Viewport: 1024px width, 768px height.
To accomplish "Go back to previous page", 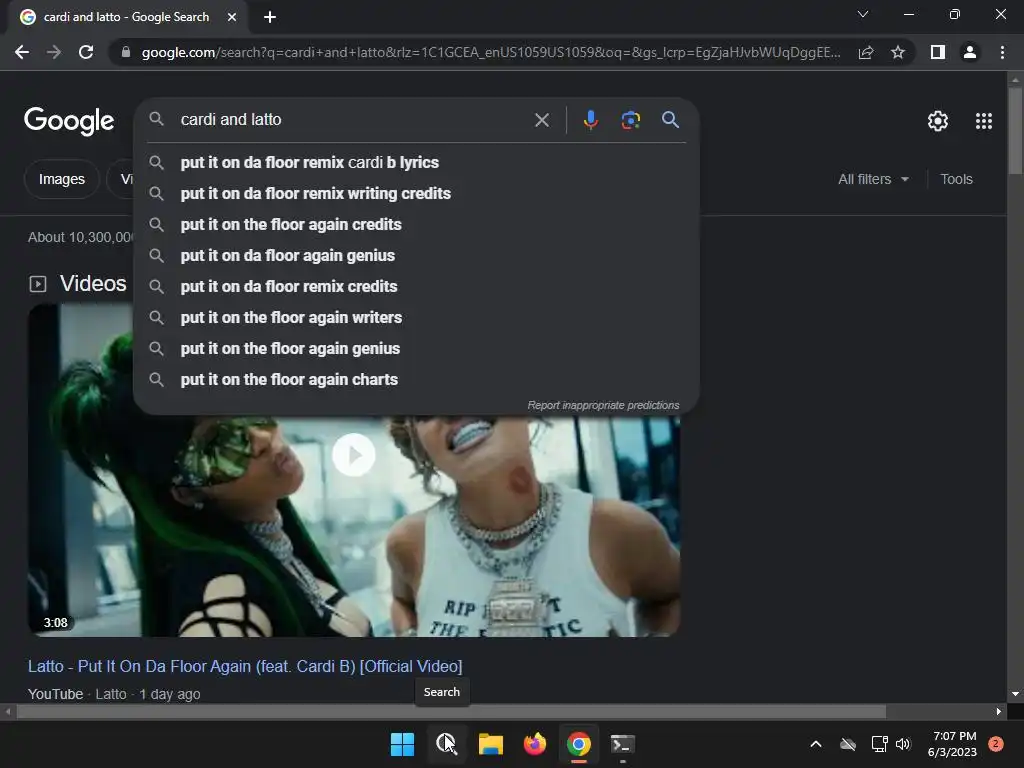I will coord(22,52).
